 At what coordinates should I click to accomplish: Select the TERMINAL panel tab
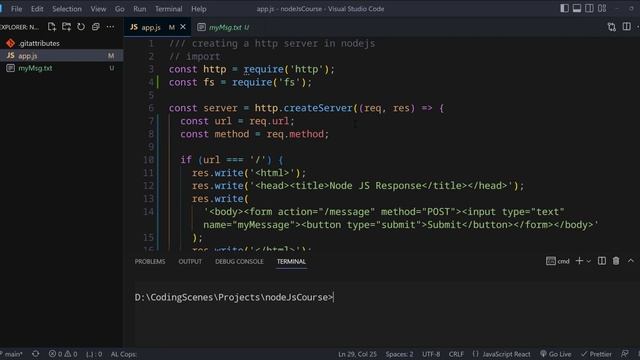tap(291, 262)
